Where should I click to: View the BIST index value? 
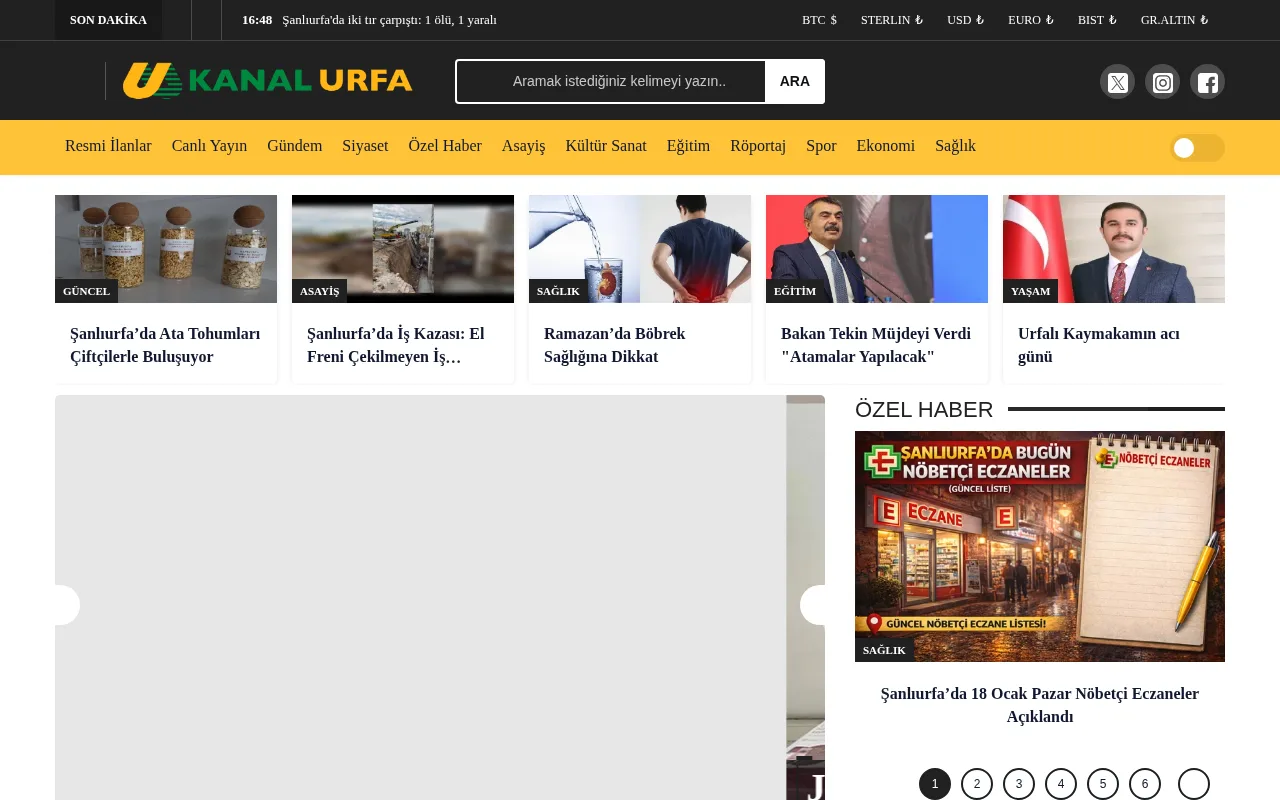tap(1097, 19)
